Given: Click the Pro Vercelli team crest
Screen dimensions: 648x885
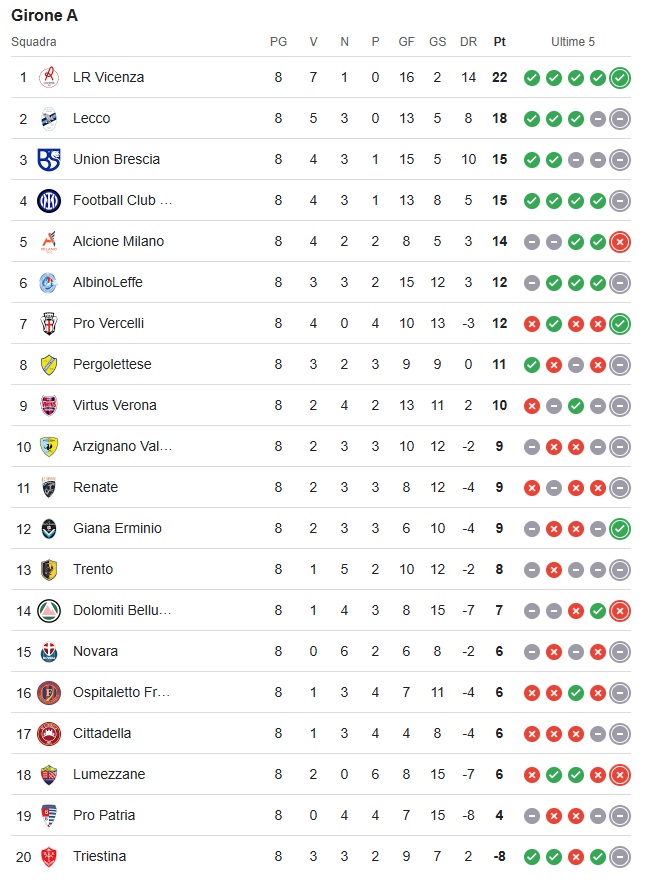Looking at the screenshot, I should coord(48,323).
